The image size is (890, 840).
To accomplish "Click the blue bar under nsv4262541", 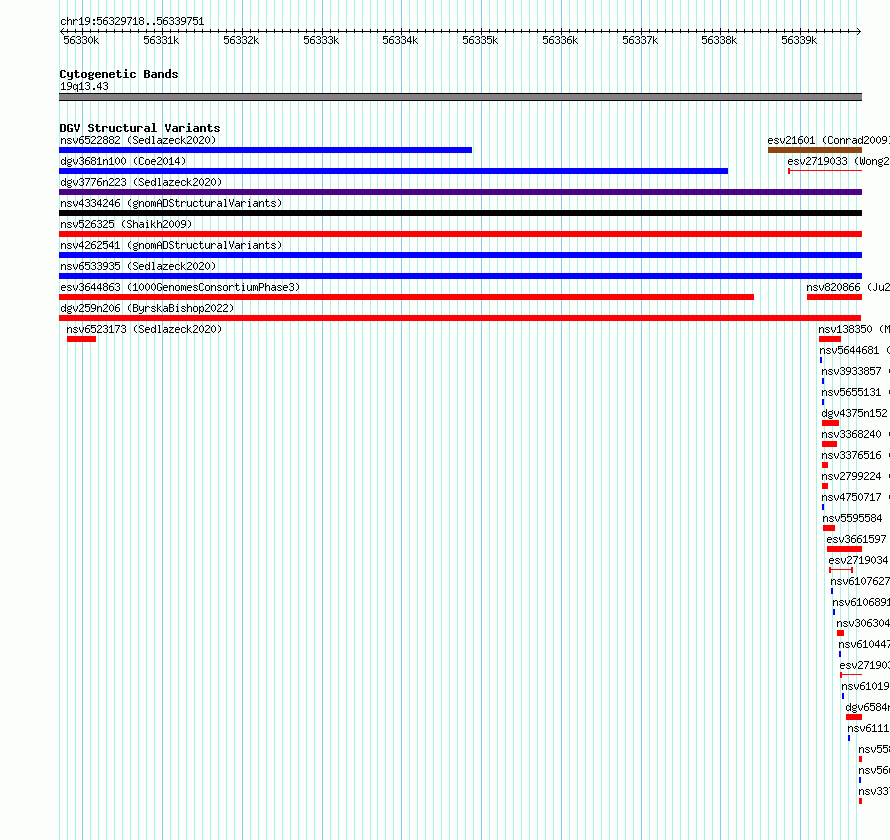I will click(460, 255).
